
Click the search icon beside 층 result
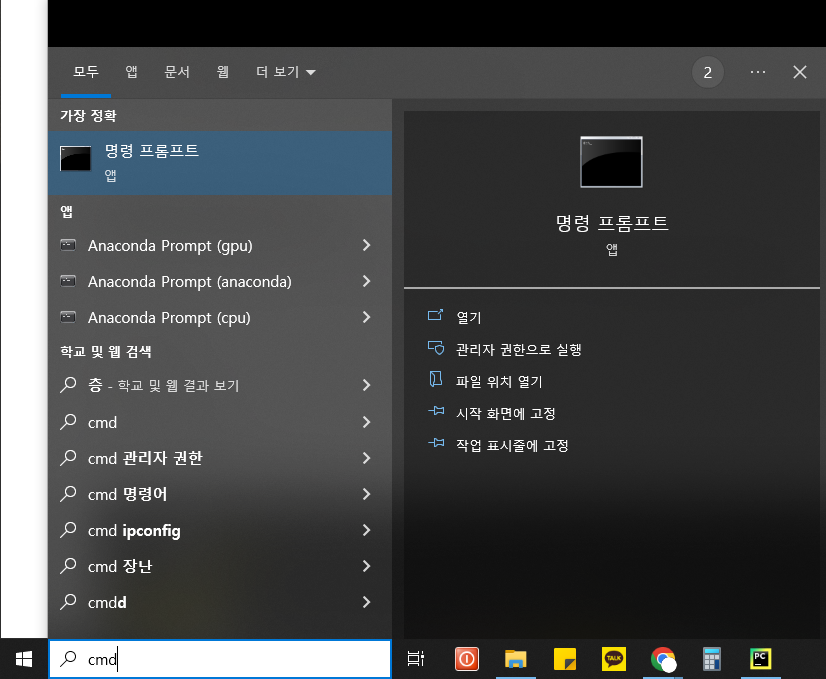click(68, 385)
